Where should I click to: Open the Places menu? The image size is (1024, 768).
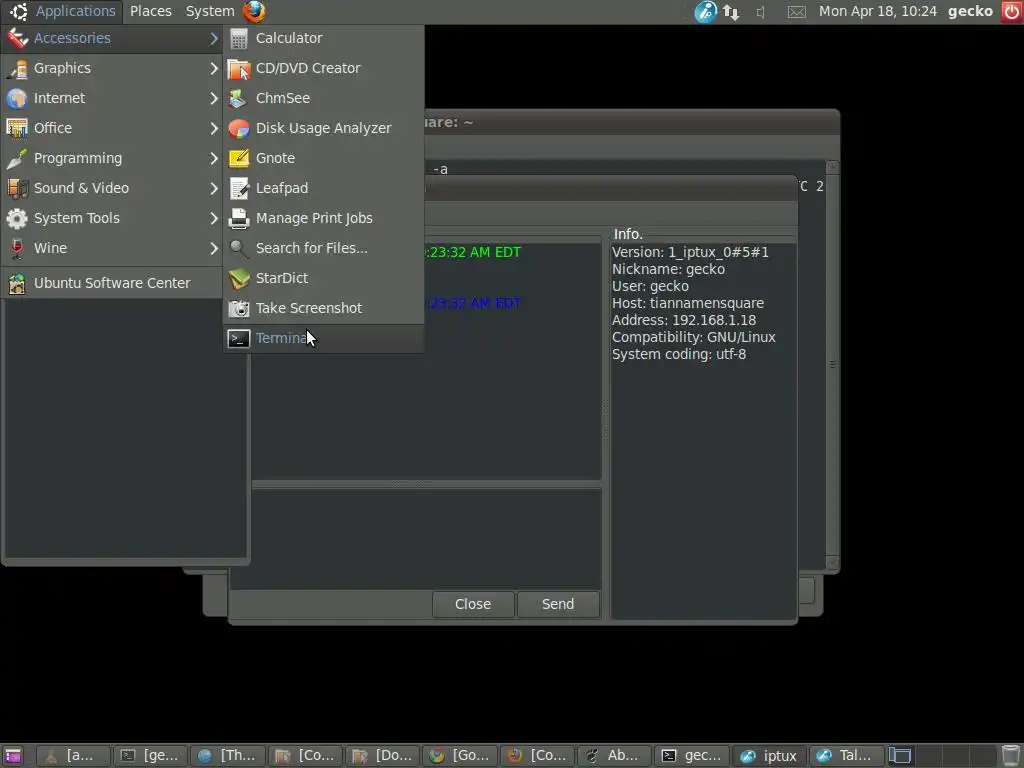click(151, 11)
